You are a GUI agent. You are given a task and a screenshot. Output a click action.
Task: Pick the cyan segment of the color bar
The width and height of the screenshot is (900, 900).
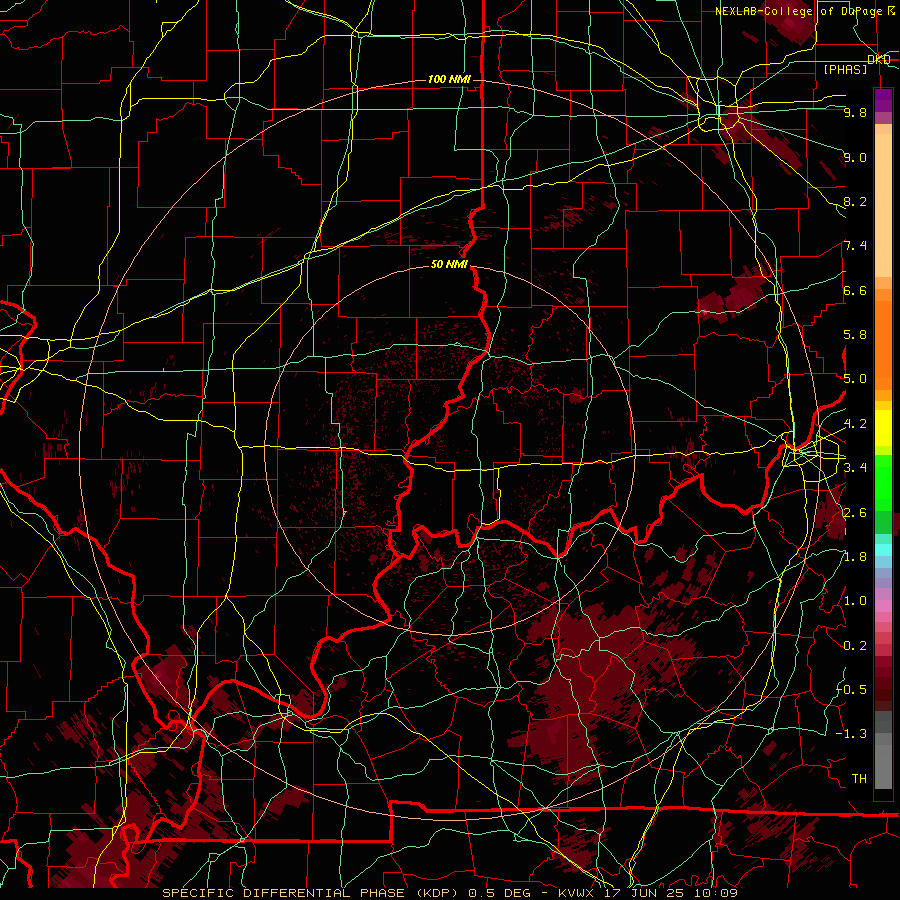click(x=883, y=550)
